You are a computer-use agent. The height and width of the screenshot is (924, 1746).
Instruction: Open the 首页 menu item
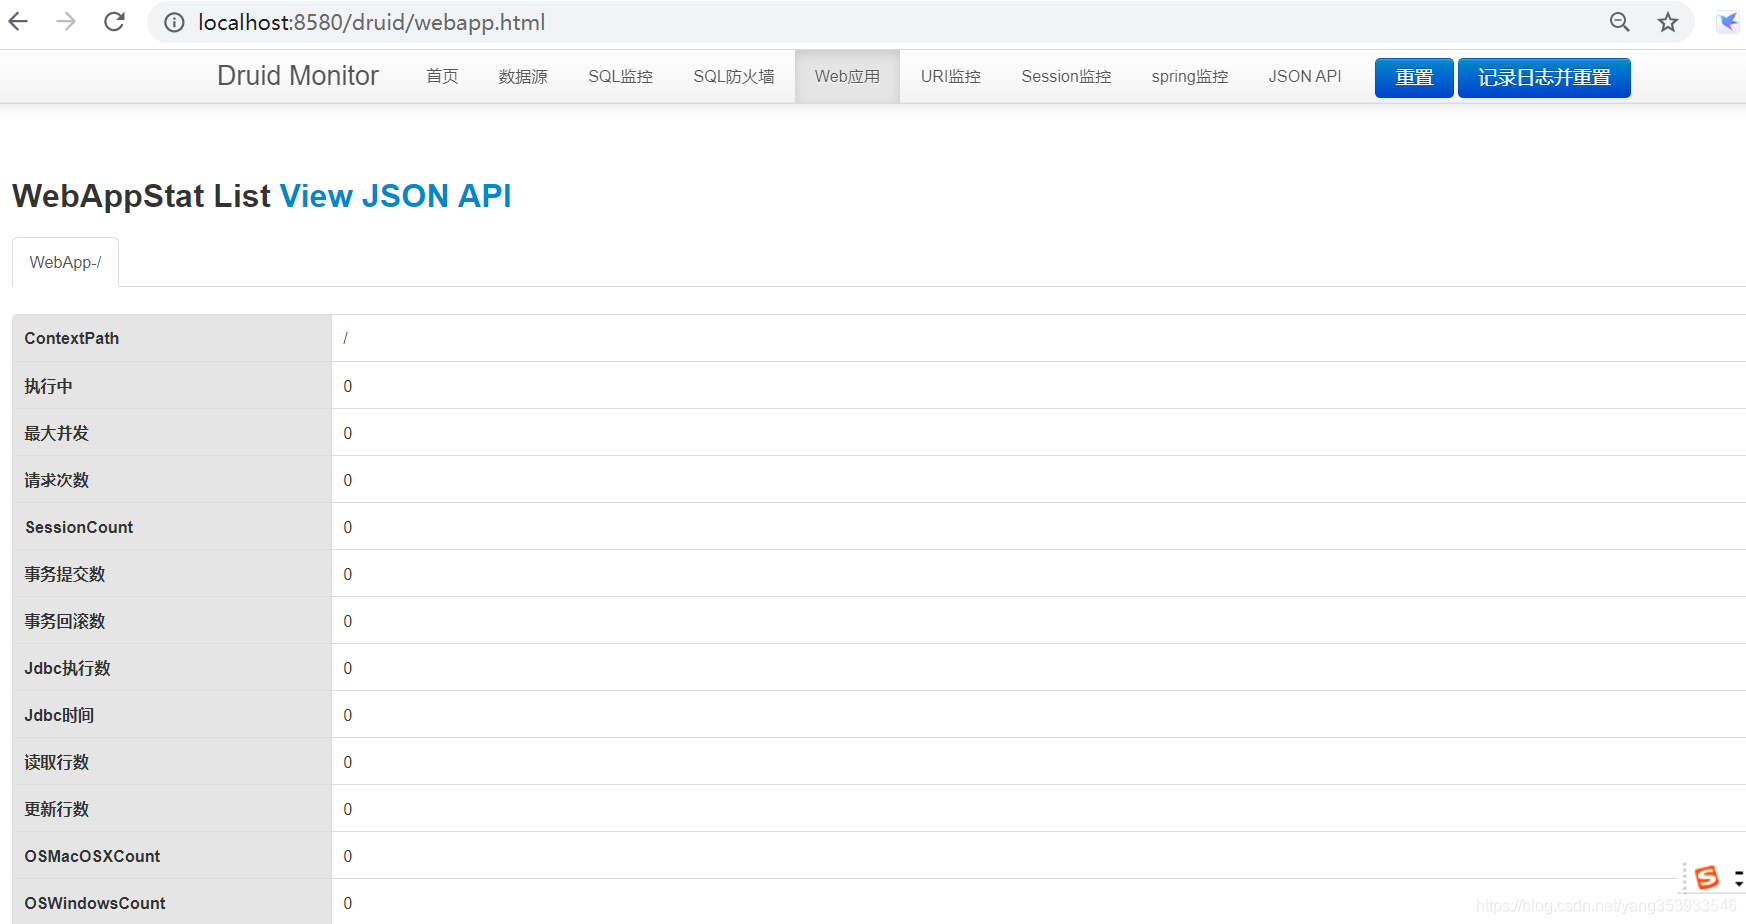442,76
